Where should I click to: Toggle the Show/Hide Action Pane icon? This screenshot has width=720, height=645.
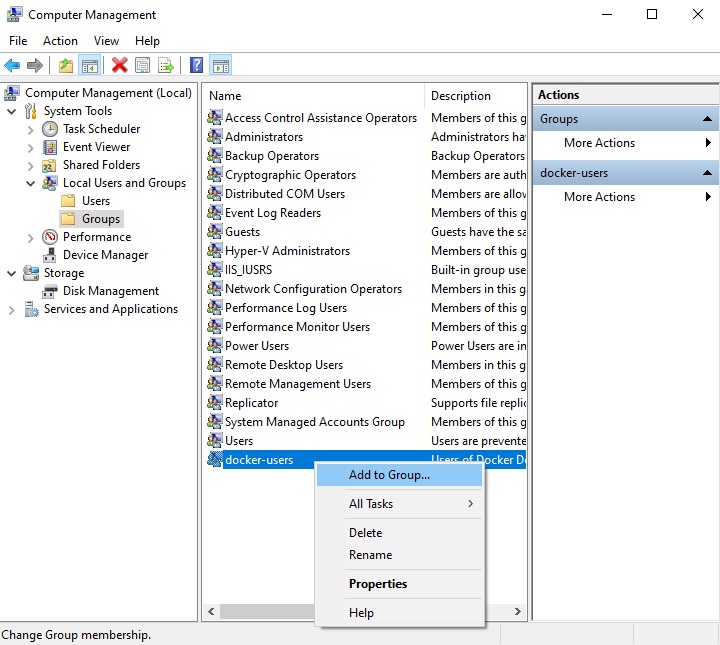click(221, 66)
